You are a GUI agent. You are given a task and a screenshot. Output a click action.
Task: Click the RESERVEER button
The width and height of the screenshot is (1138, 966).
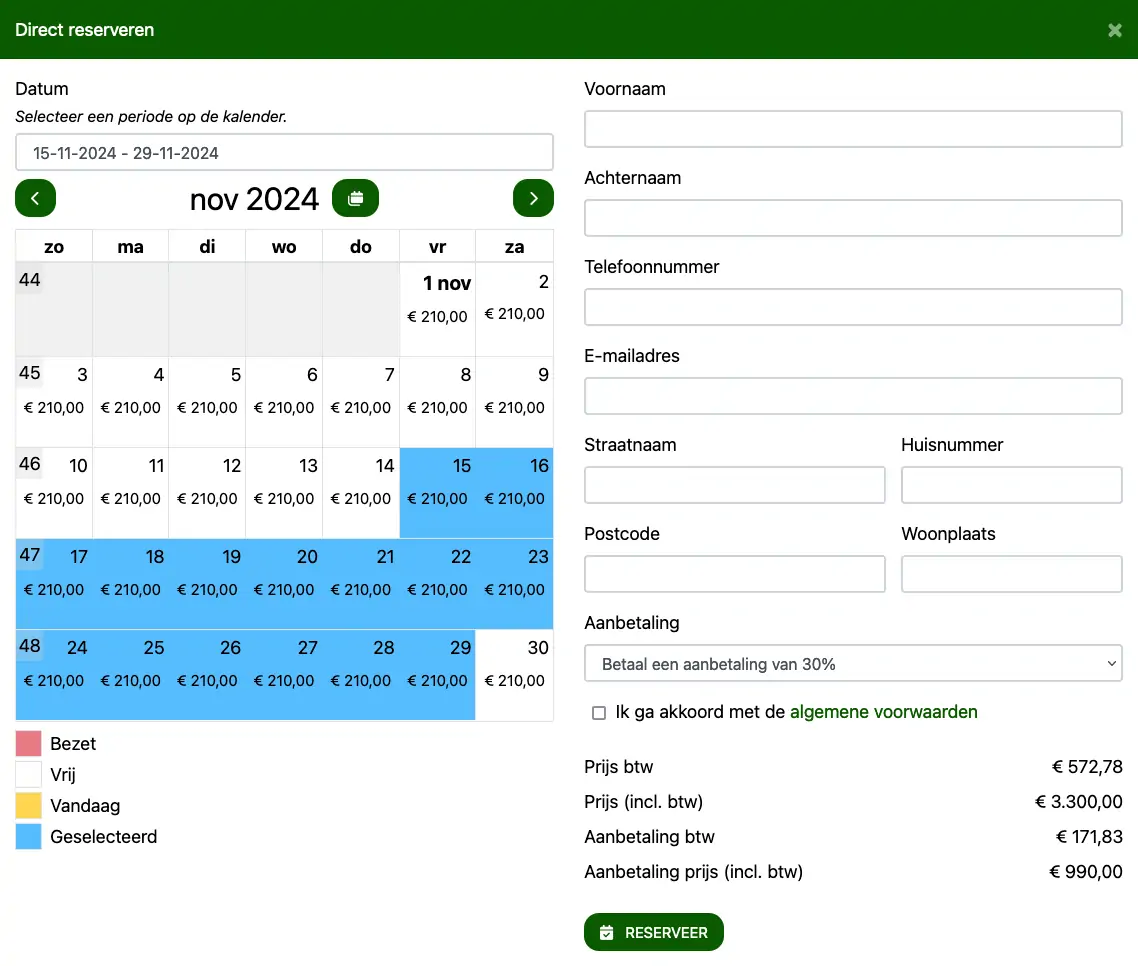click(x=653, y=932)
